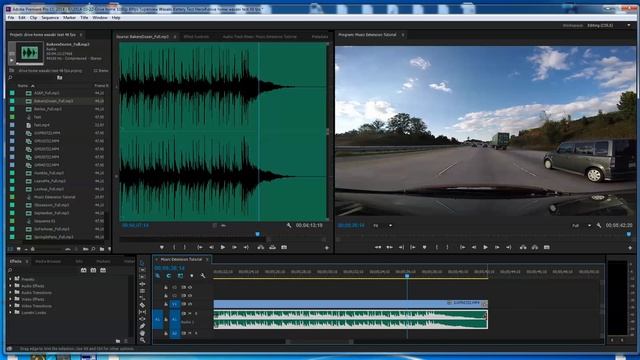Click Insert button in Source monitor
The image size is (640, 360).
tap(260, 247)
